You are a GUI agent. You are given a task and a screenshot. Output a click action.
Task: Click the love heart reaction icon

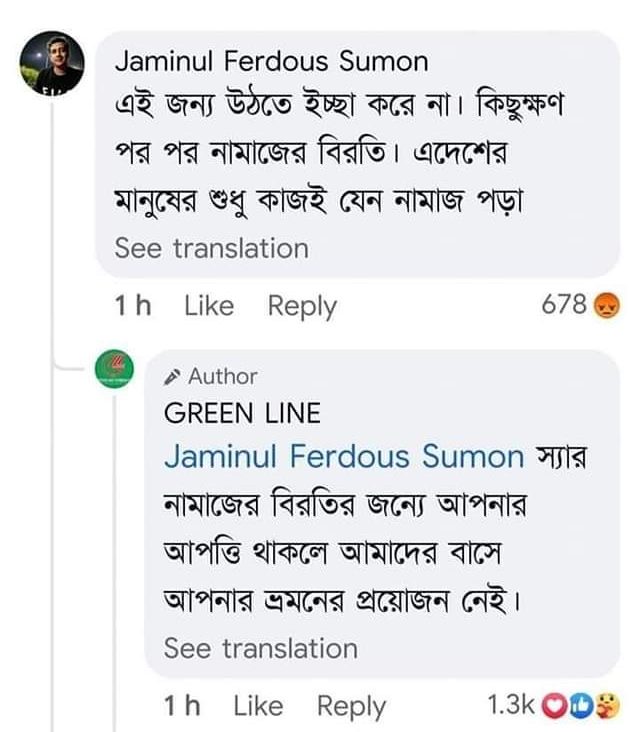click(554, 706)
